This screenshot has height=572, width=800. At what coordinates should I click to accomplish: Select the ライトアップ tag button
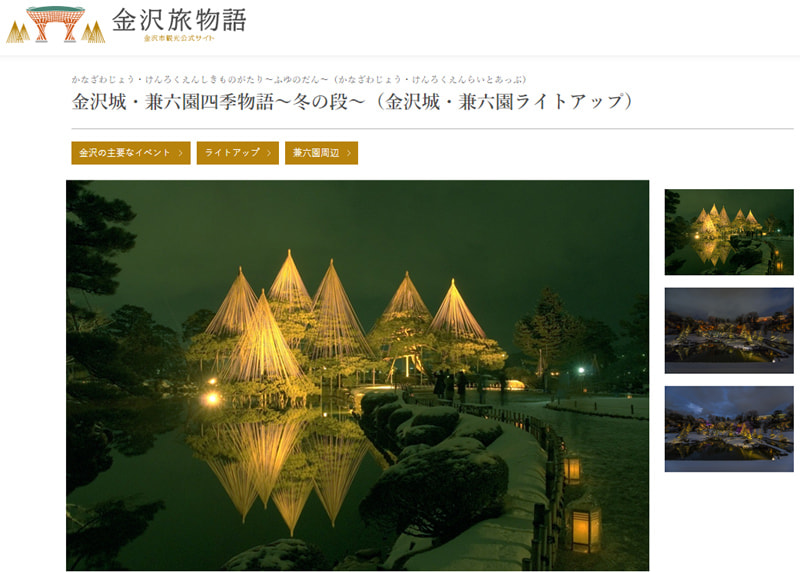(238, 153)
